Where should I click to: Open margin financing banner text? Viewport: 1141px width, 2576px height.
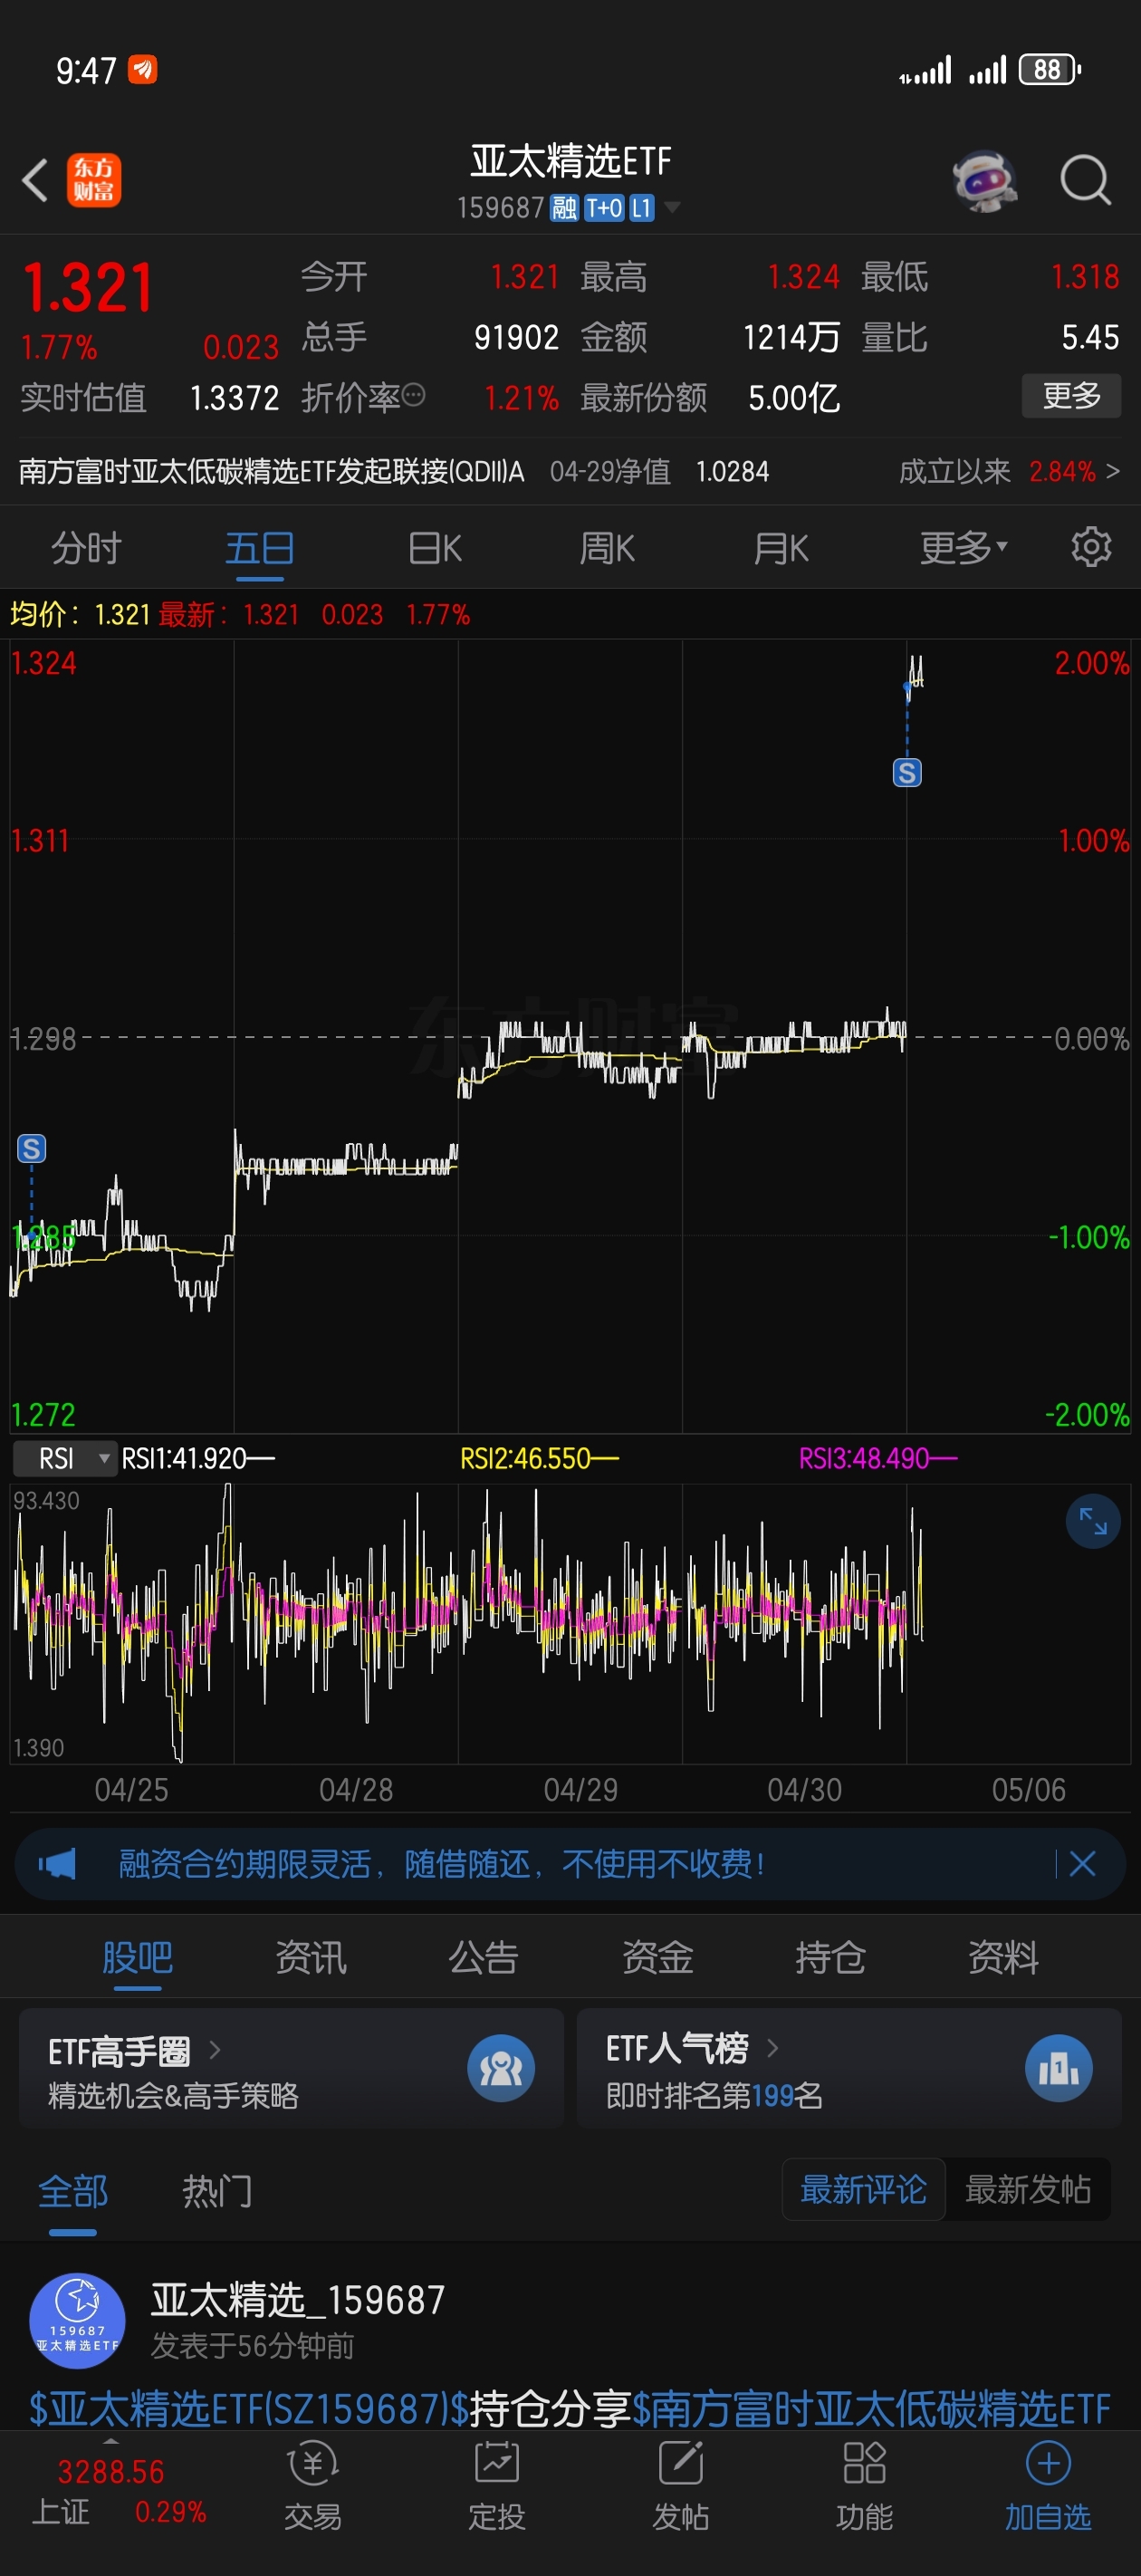(442, 1863)
